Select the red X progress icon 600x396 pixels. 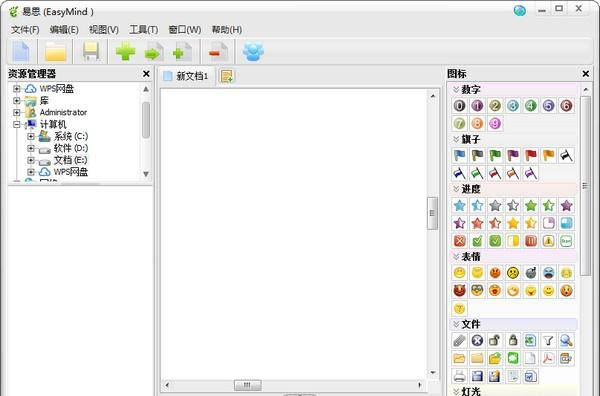pyautogui.click(x=460, y=241)
